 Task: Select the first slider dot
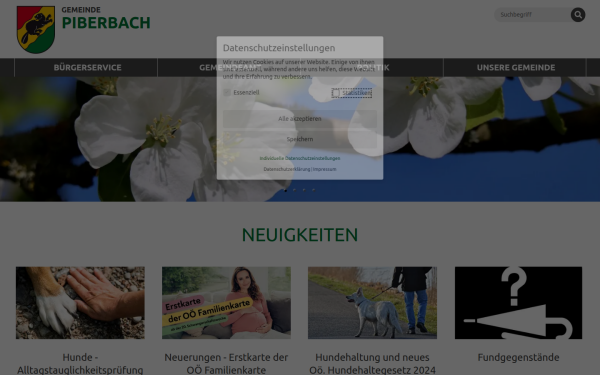coord(285,190)
